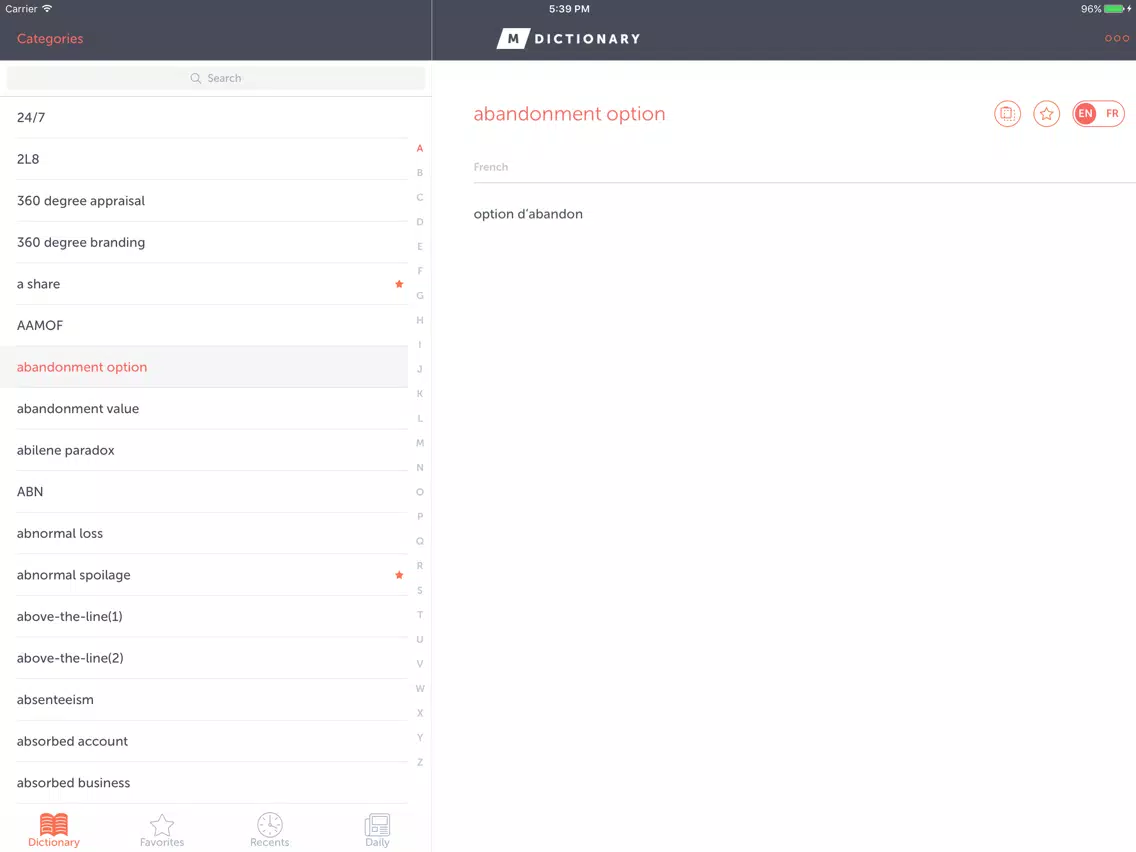
Task: Jump to letter A in index
Action: point(419,149)
